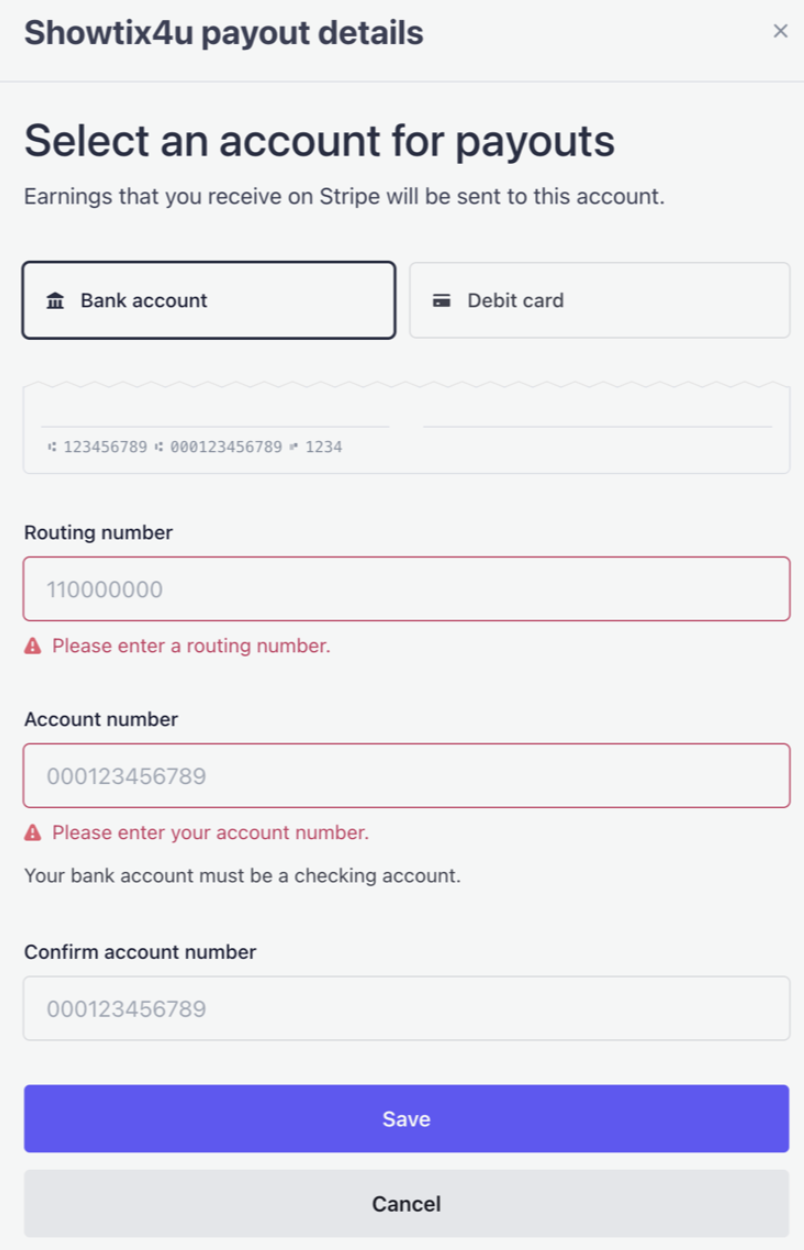Select the Debit card payout option

(x=600, y=300)
